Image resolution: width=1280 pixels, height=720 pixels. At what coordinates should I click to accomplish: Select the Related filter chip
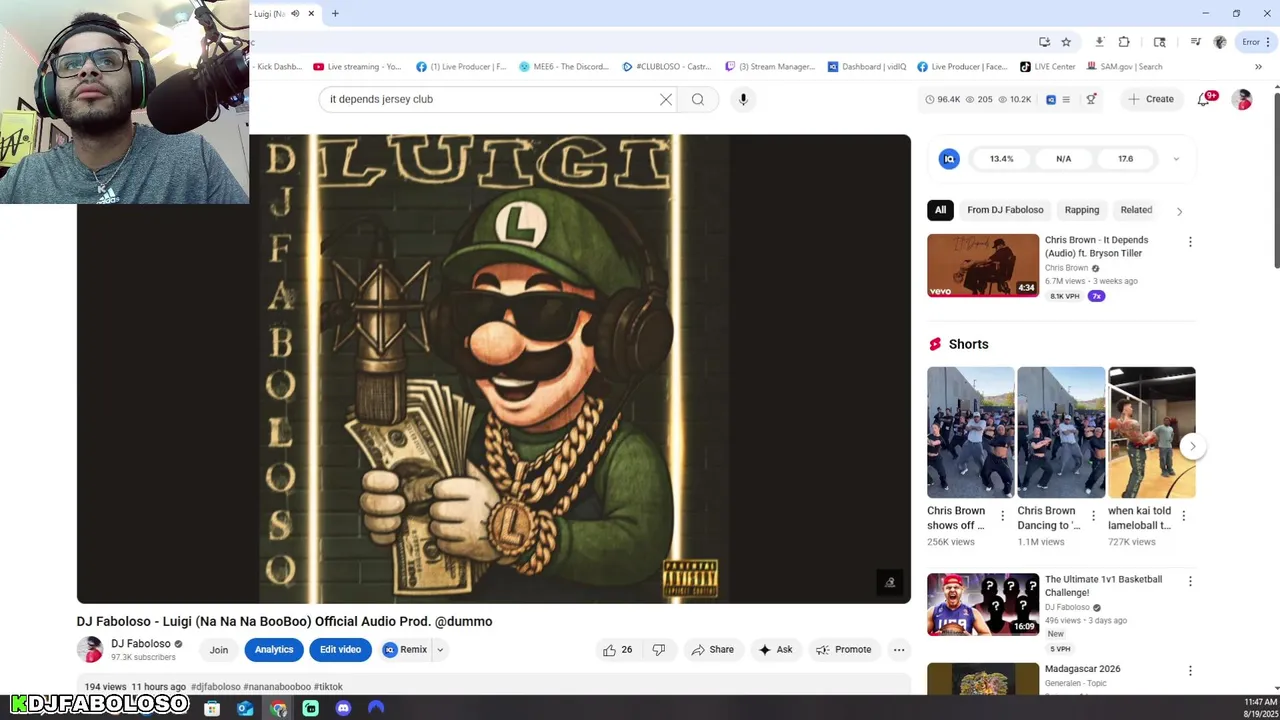pyautogui.click(x=1136, y=210)
